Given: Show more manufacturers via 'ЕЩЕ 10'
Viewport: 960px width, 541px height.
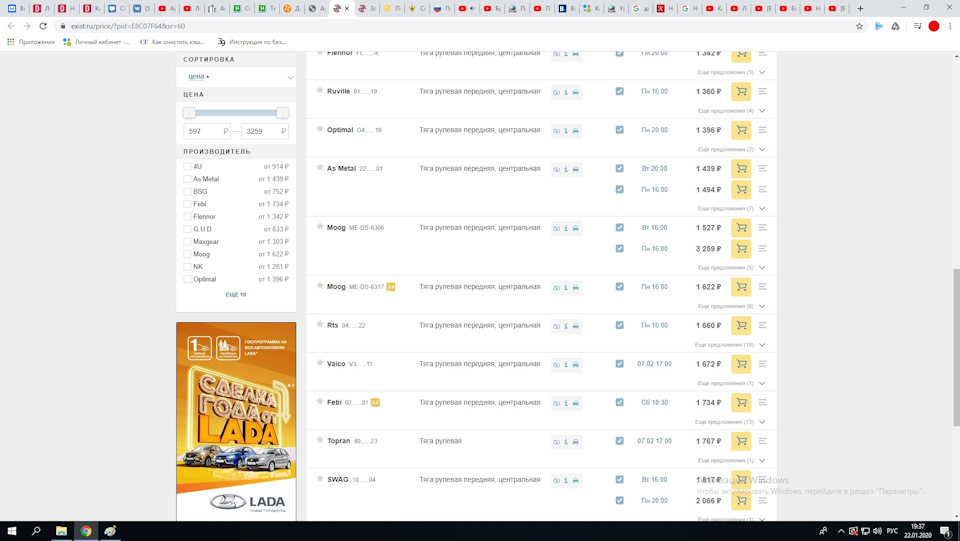Looking at the screenshot, I should [236, 294].
